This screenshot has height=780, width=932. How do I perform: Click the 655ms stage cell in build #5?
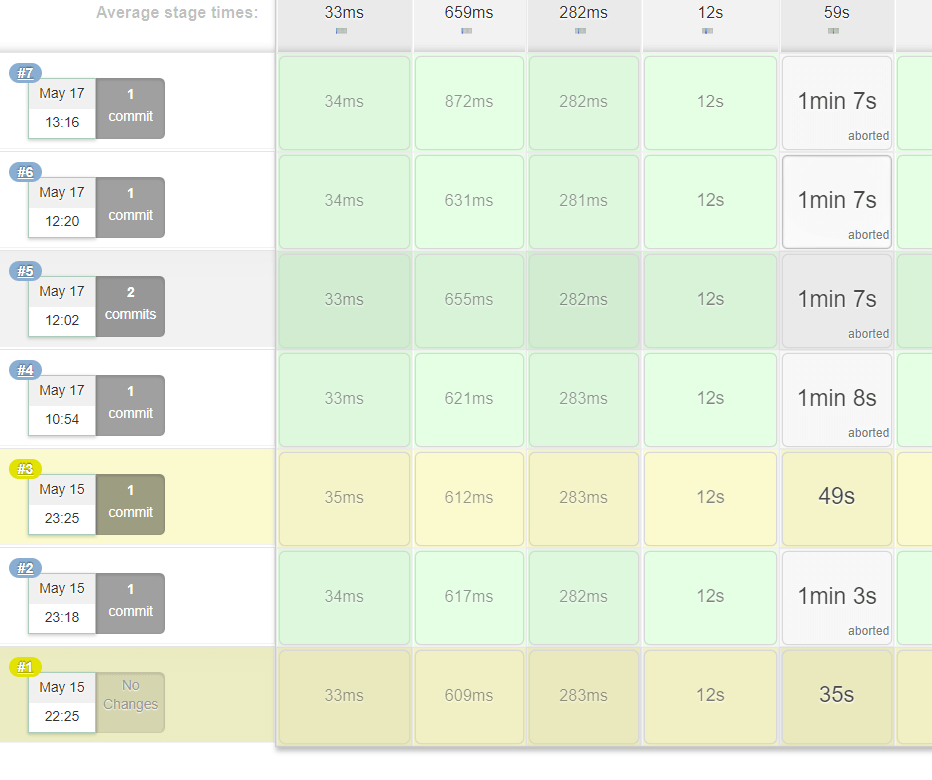tap(469, 300)
